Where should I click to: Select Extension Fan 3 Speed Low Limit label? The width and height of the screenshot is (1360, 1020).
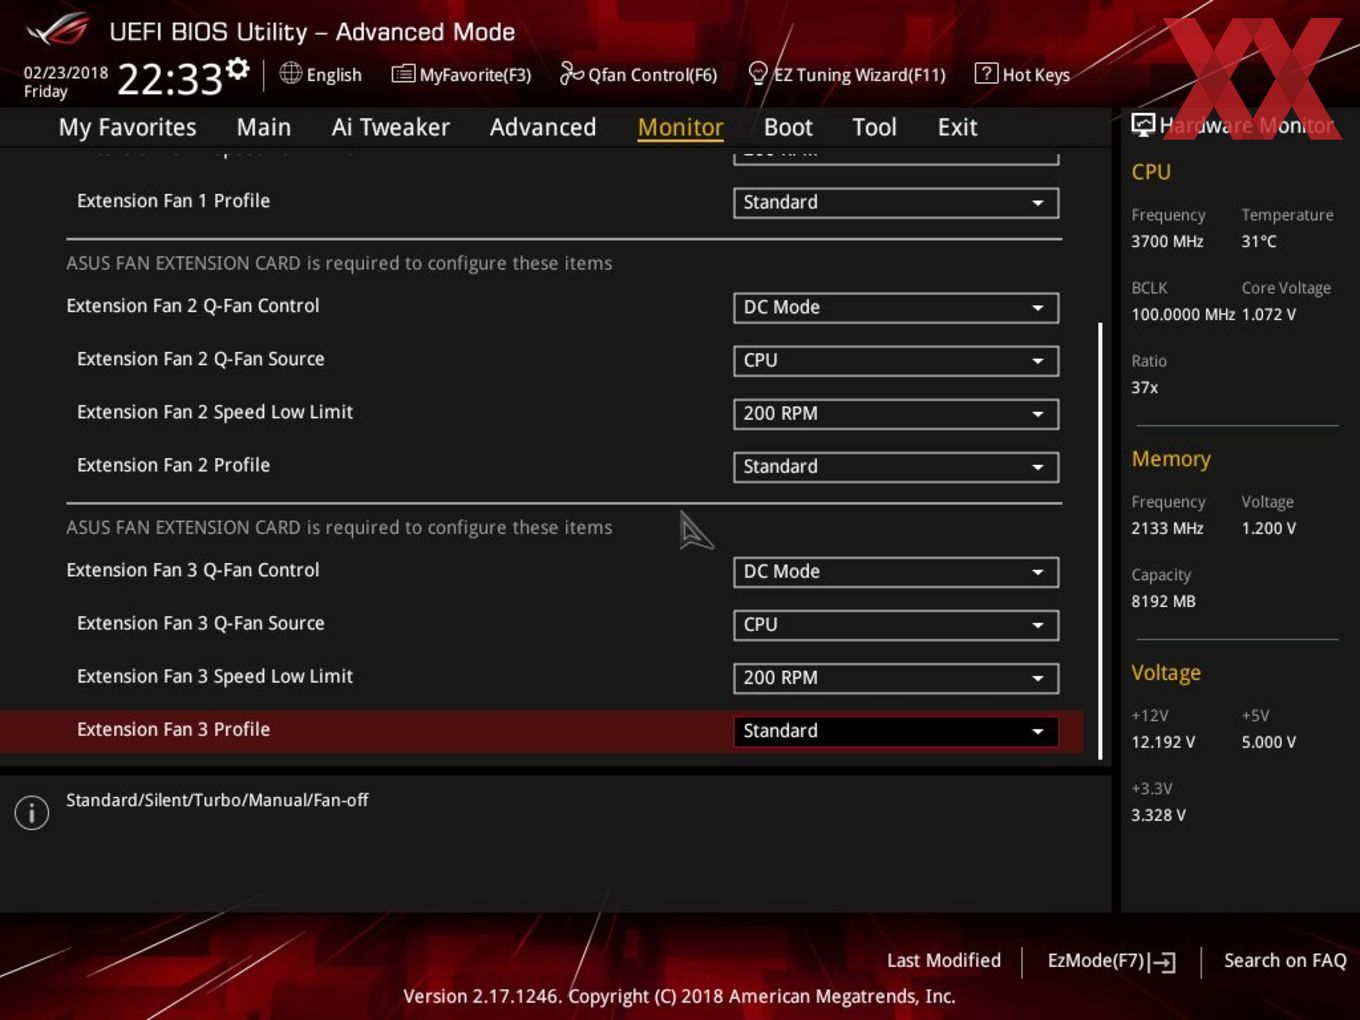215,675
